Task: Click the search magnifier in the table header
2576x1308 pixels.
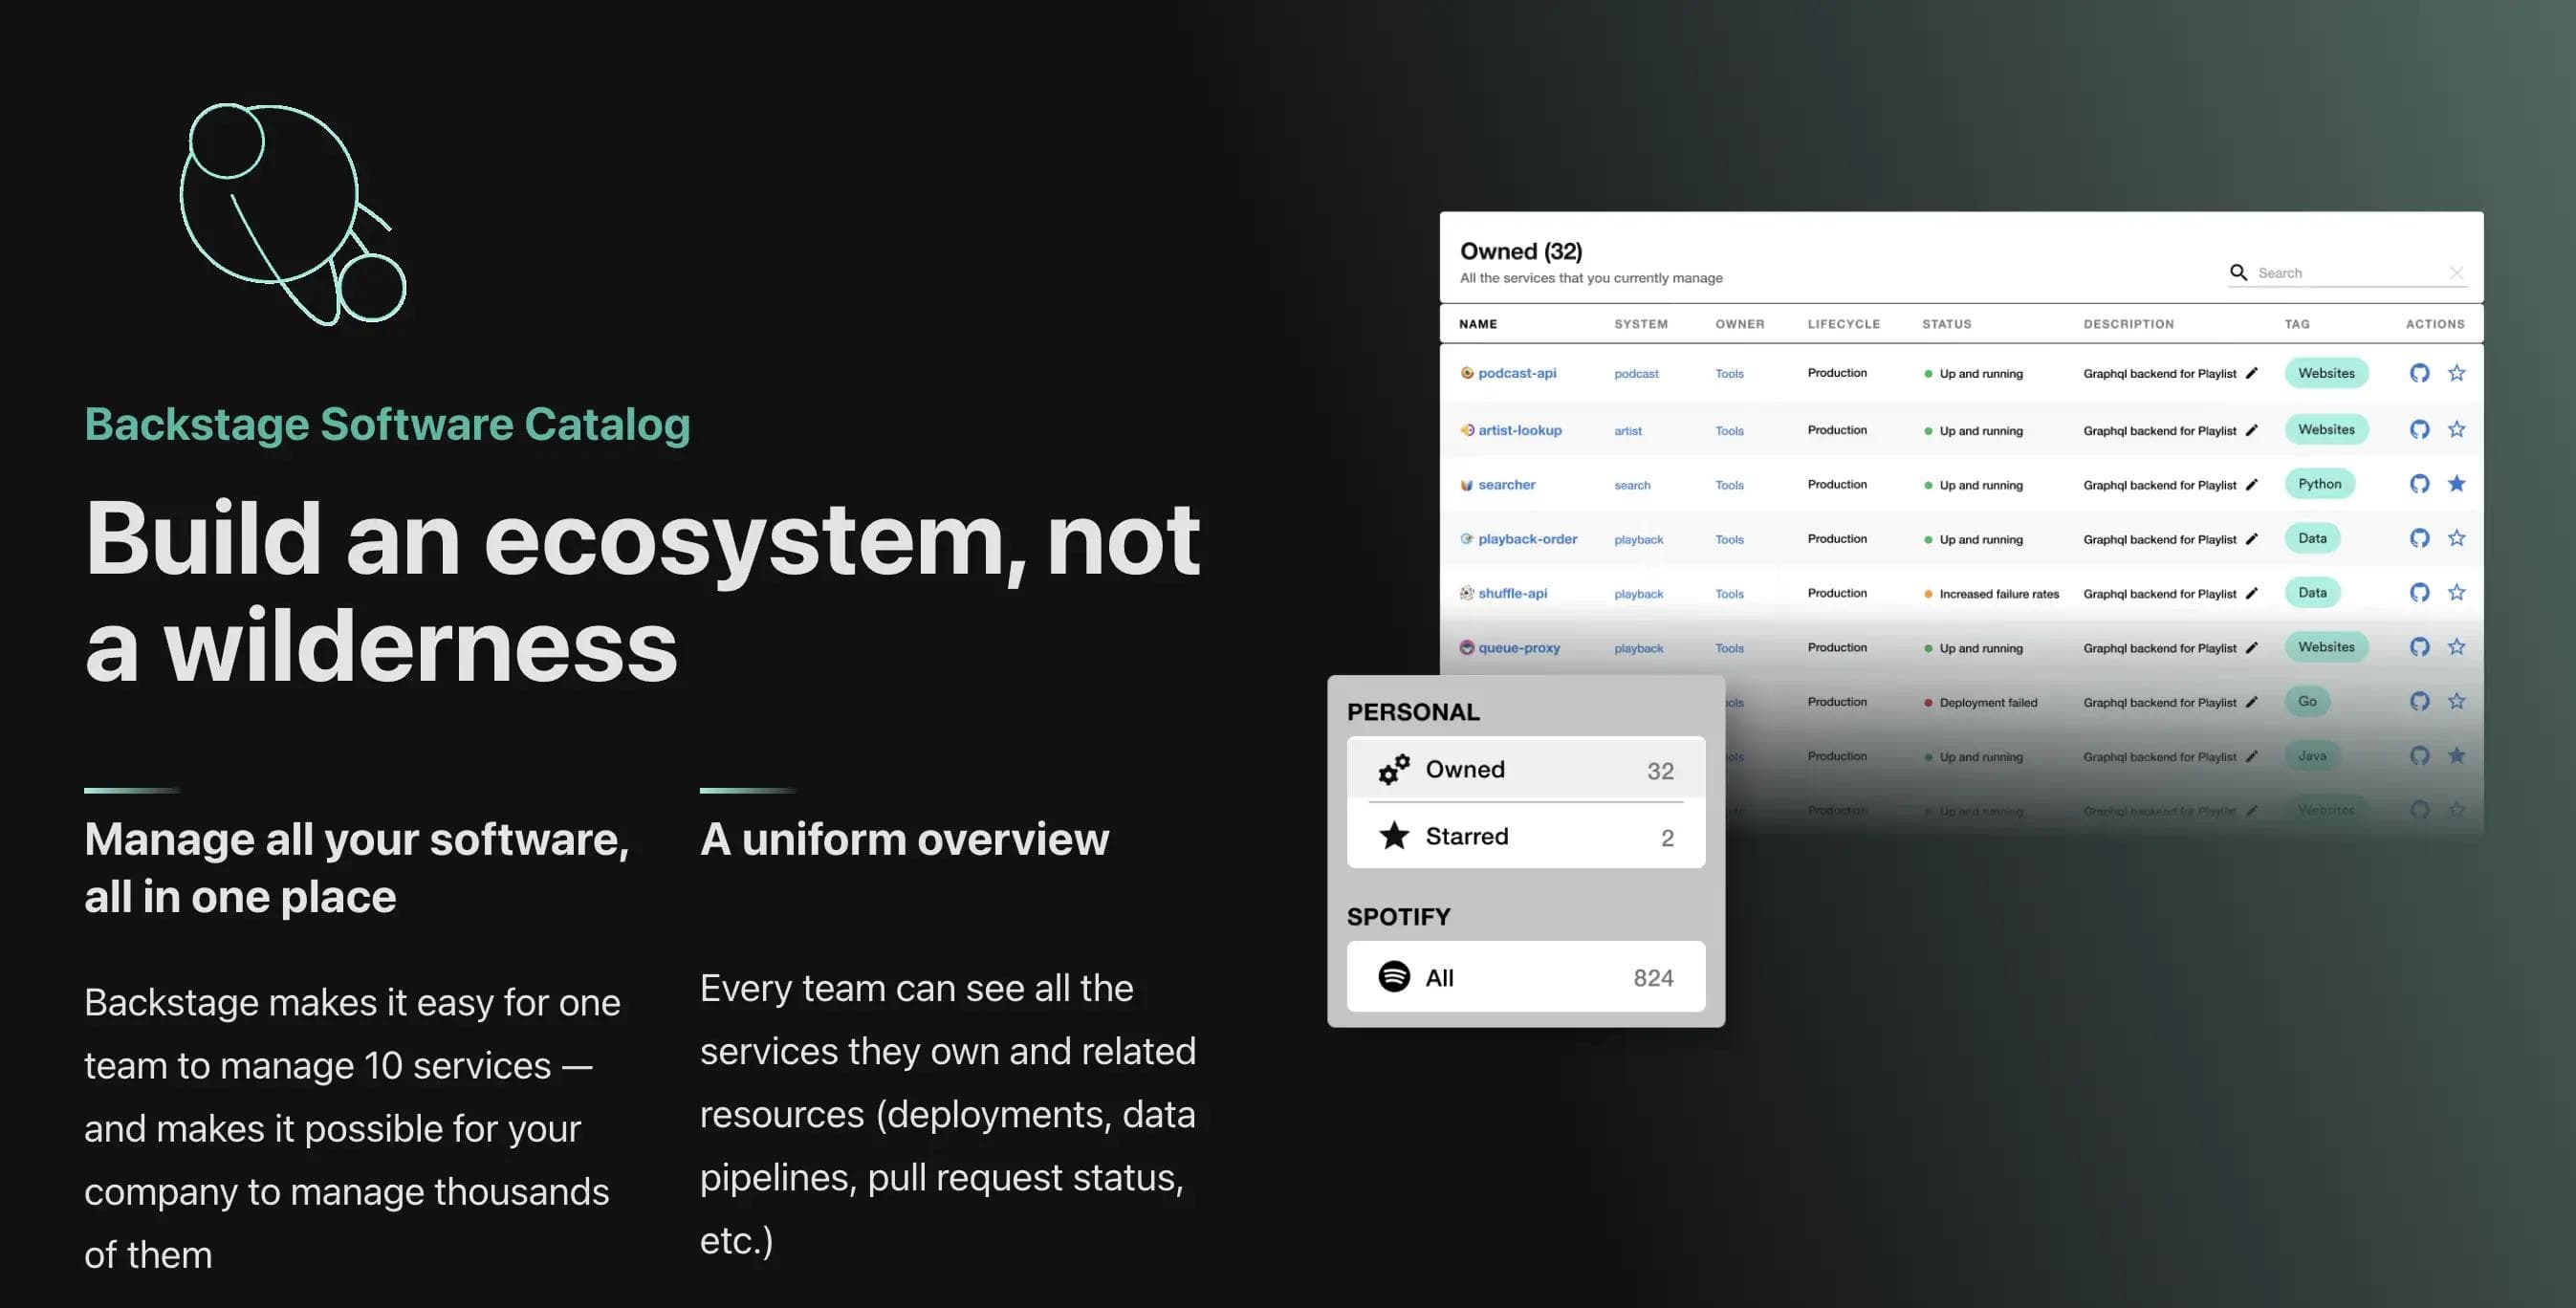Action: click(x=2239, y=272)
